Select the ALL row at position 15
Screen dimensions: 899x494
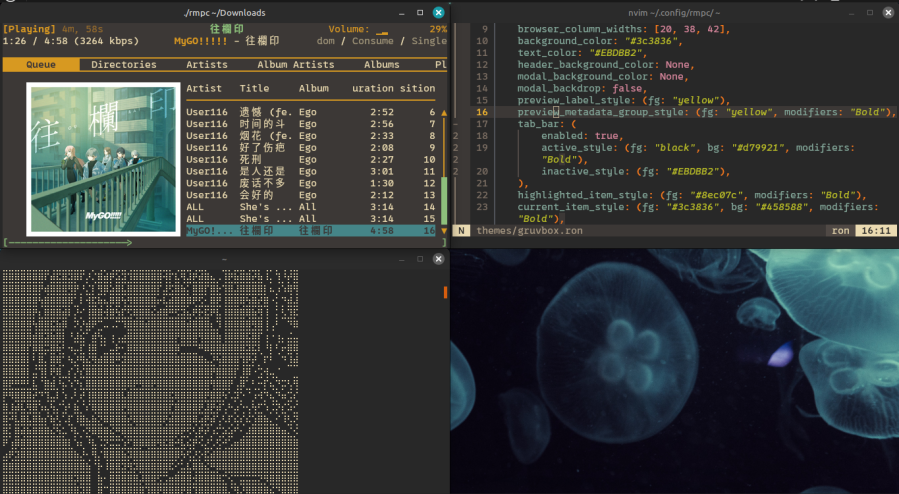[311, 218]
